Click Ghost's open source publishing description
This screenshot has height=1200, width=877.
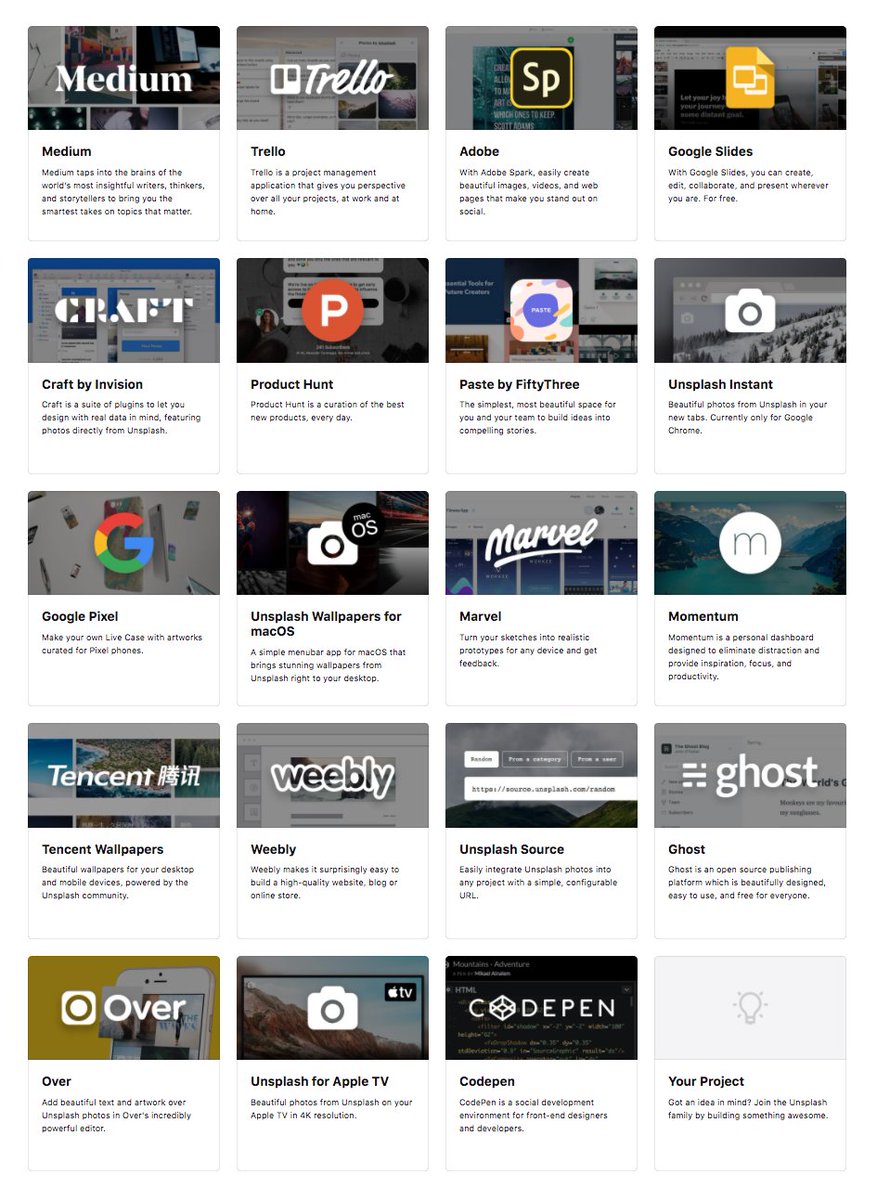point(748,883)
